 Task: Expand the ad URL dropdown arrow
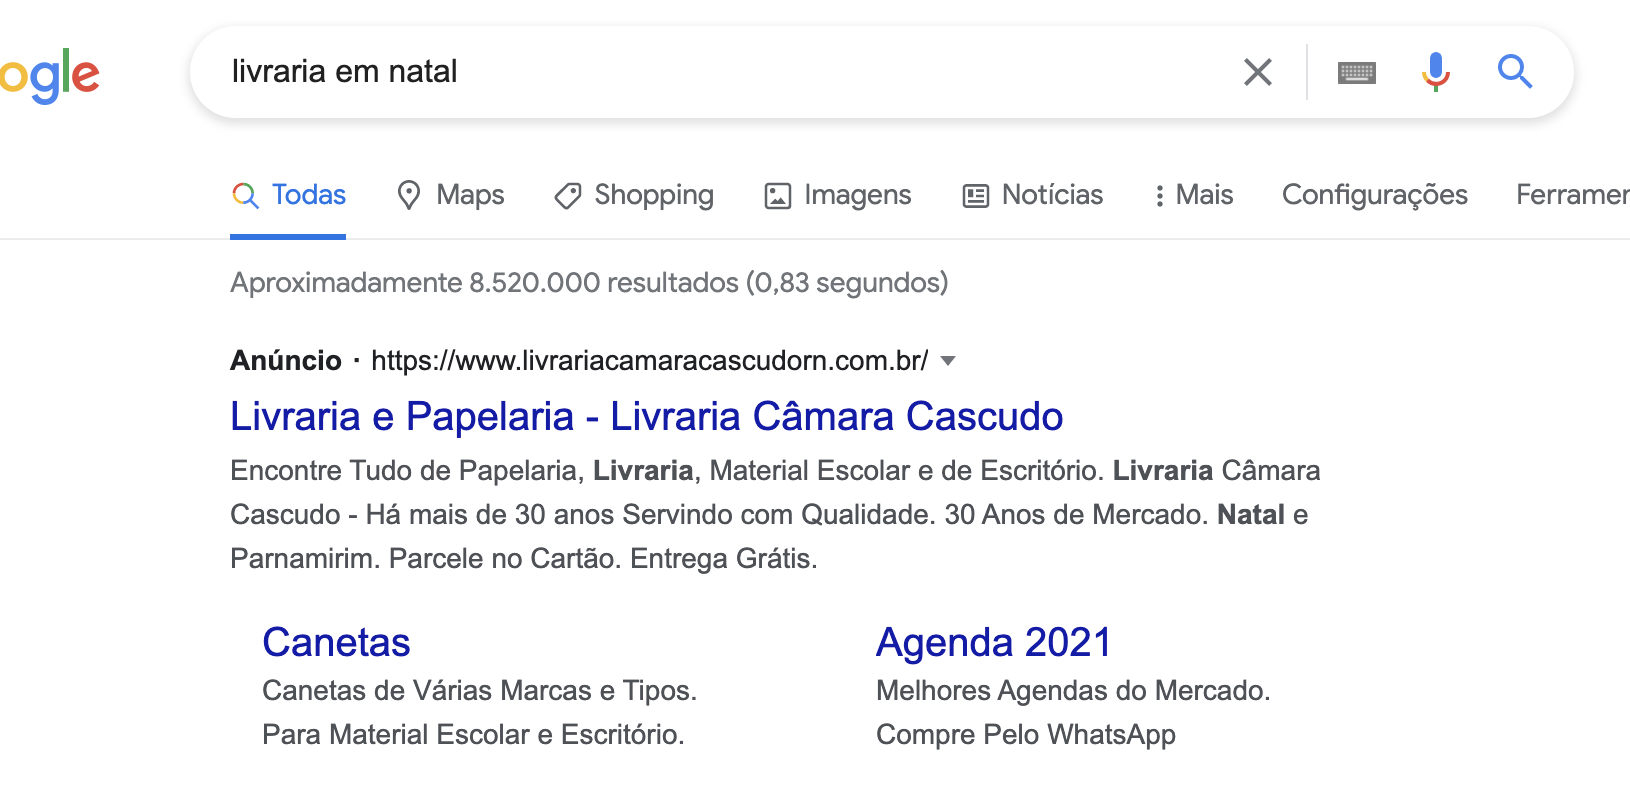point(949,361)
